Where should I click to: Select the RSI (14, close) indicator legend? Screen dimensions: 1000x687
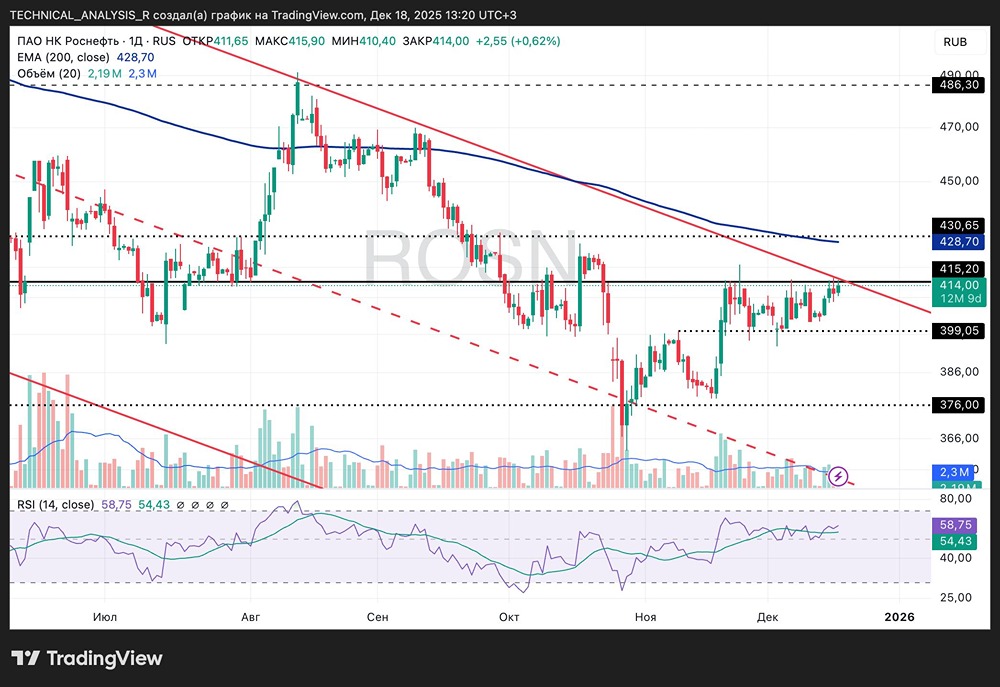pos(55,505)
